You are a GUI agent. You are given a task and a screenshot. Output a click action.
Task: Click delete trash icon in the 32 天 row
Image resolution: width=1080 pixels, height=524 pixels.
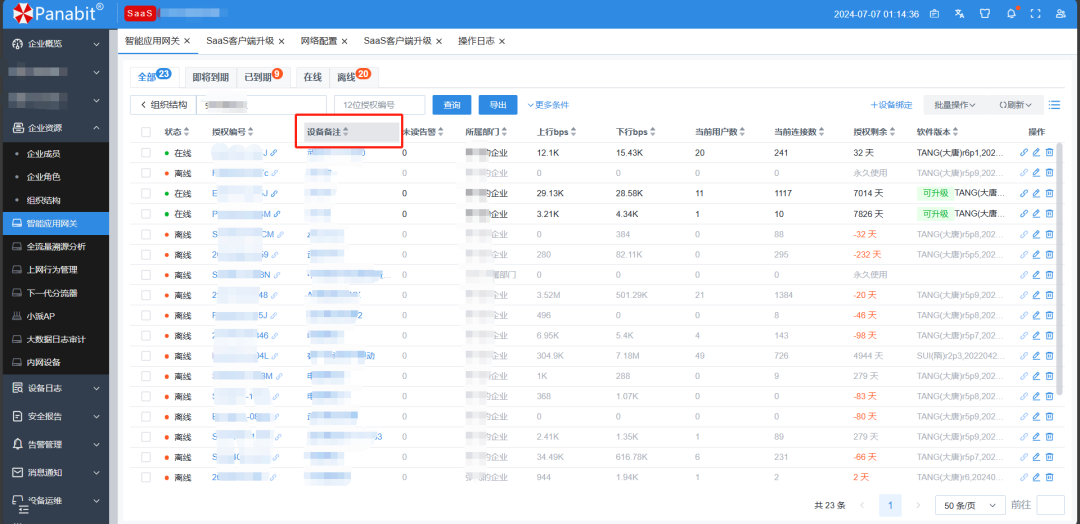(1049, 153)
